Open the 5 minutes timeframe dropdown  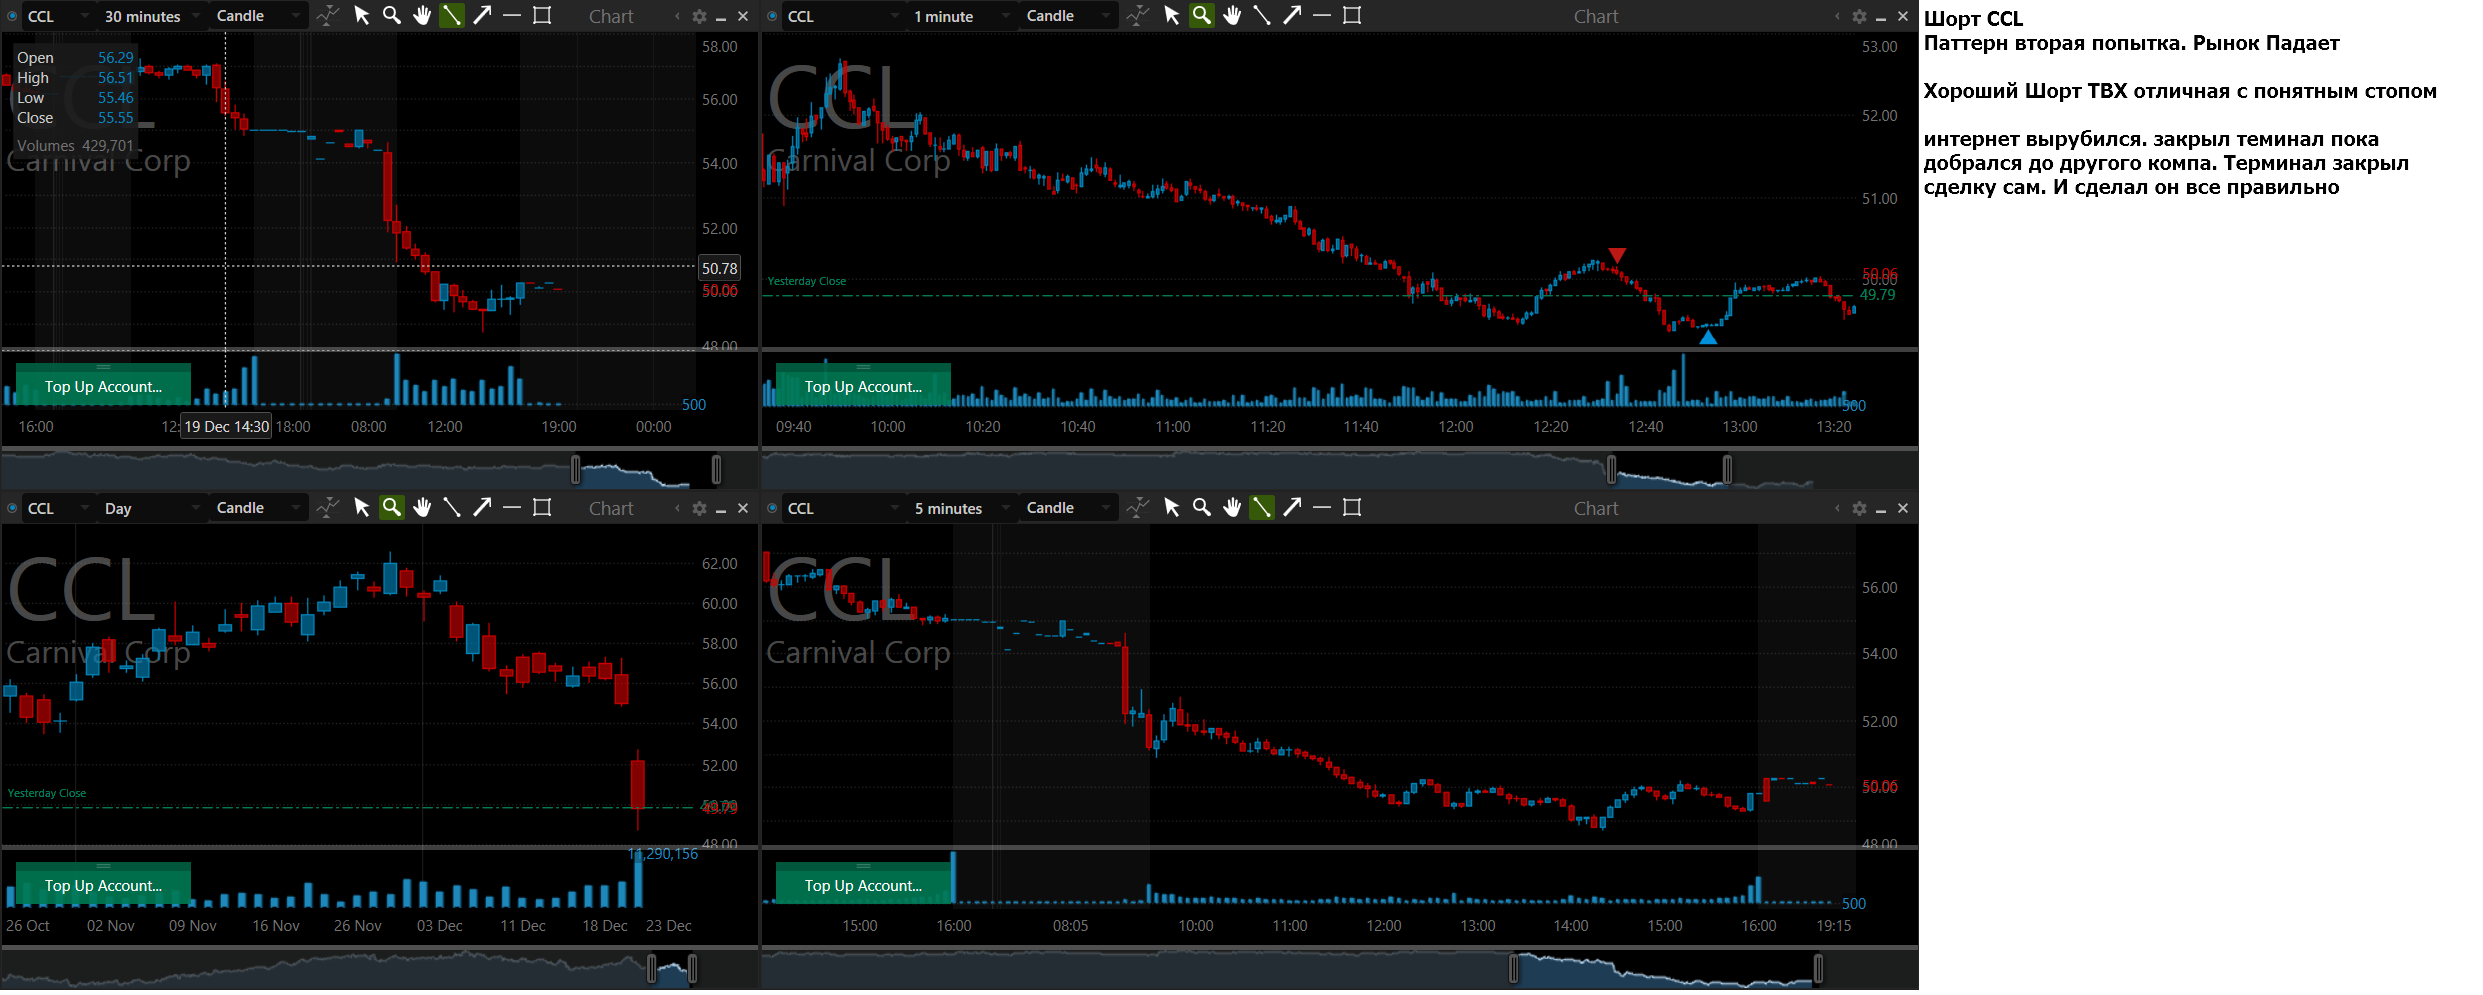(x=962, y=508)
